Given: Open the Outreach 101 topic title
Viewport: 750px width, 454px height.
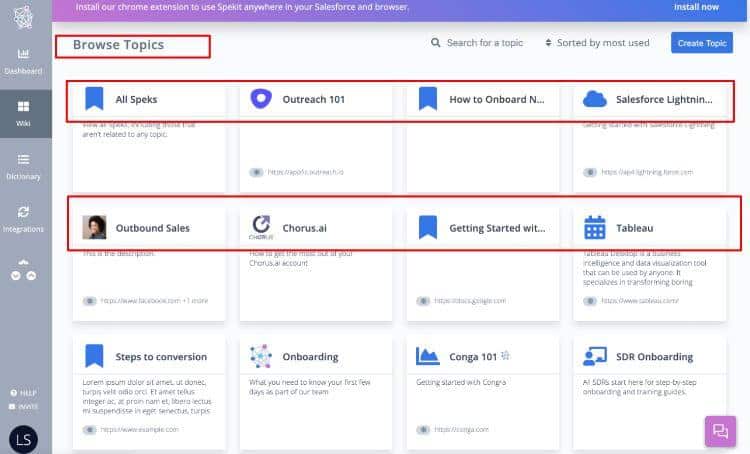Looking at the screenshot, I should (313, 100).
